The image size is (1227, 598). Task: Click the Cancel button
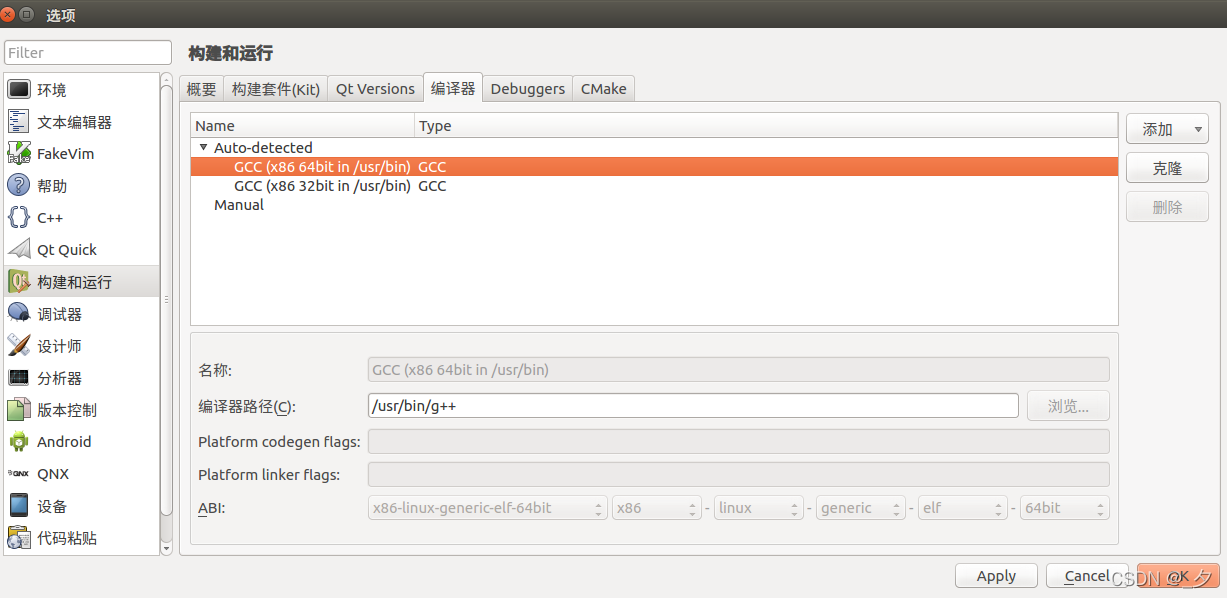point(1087,576)
